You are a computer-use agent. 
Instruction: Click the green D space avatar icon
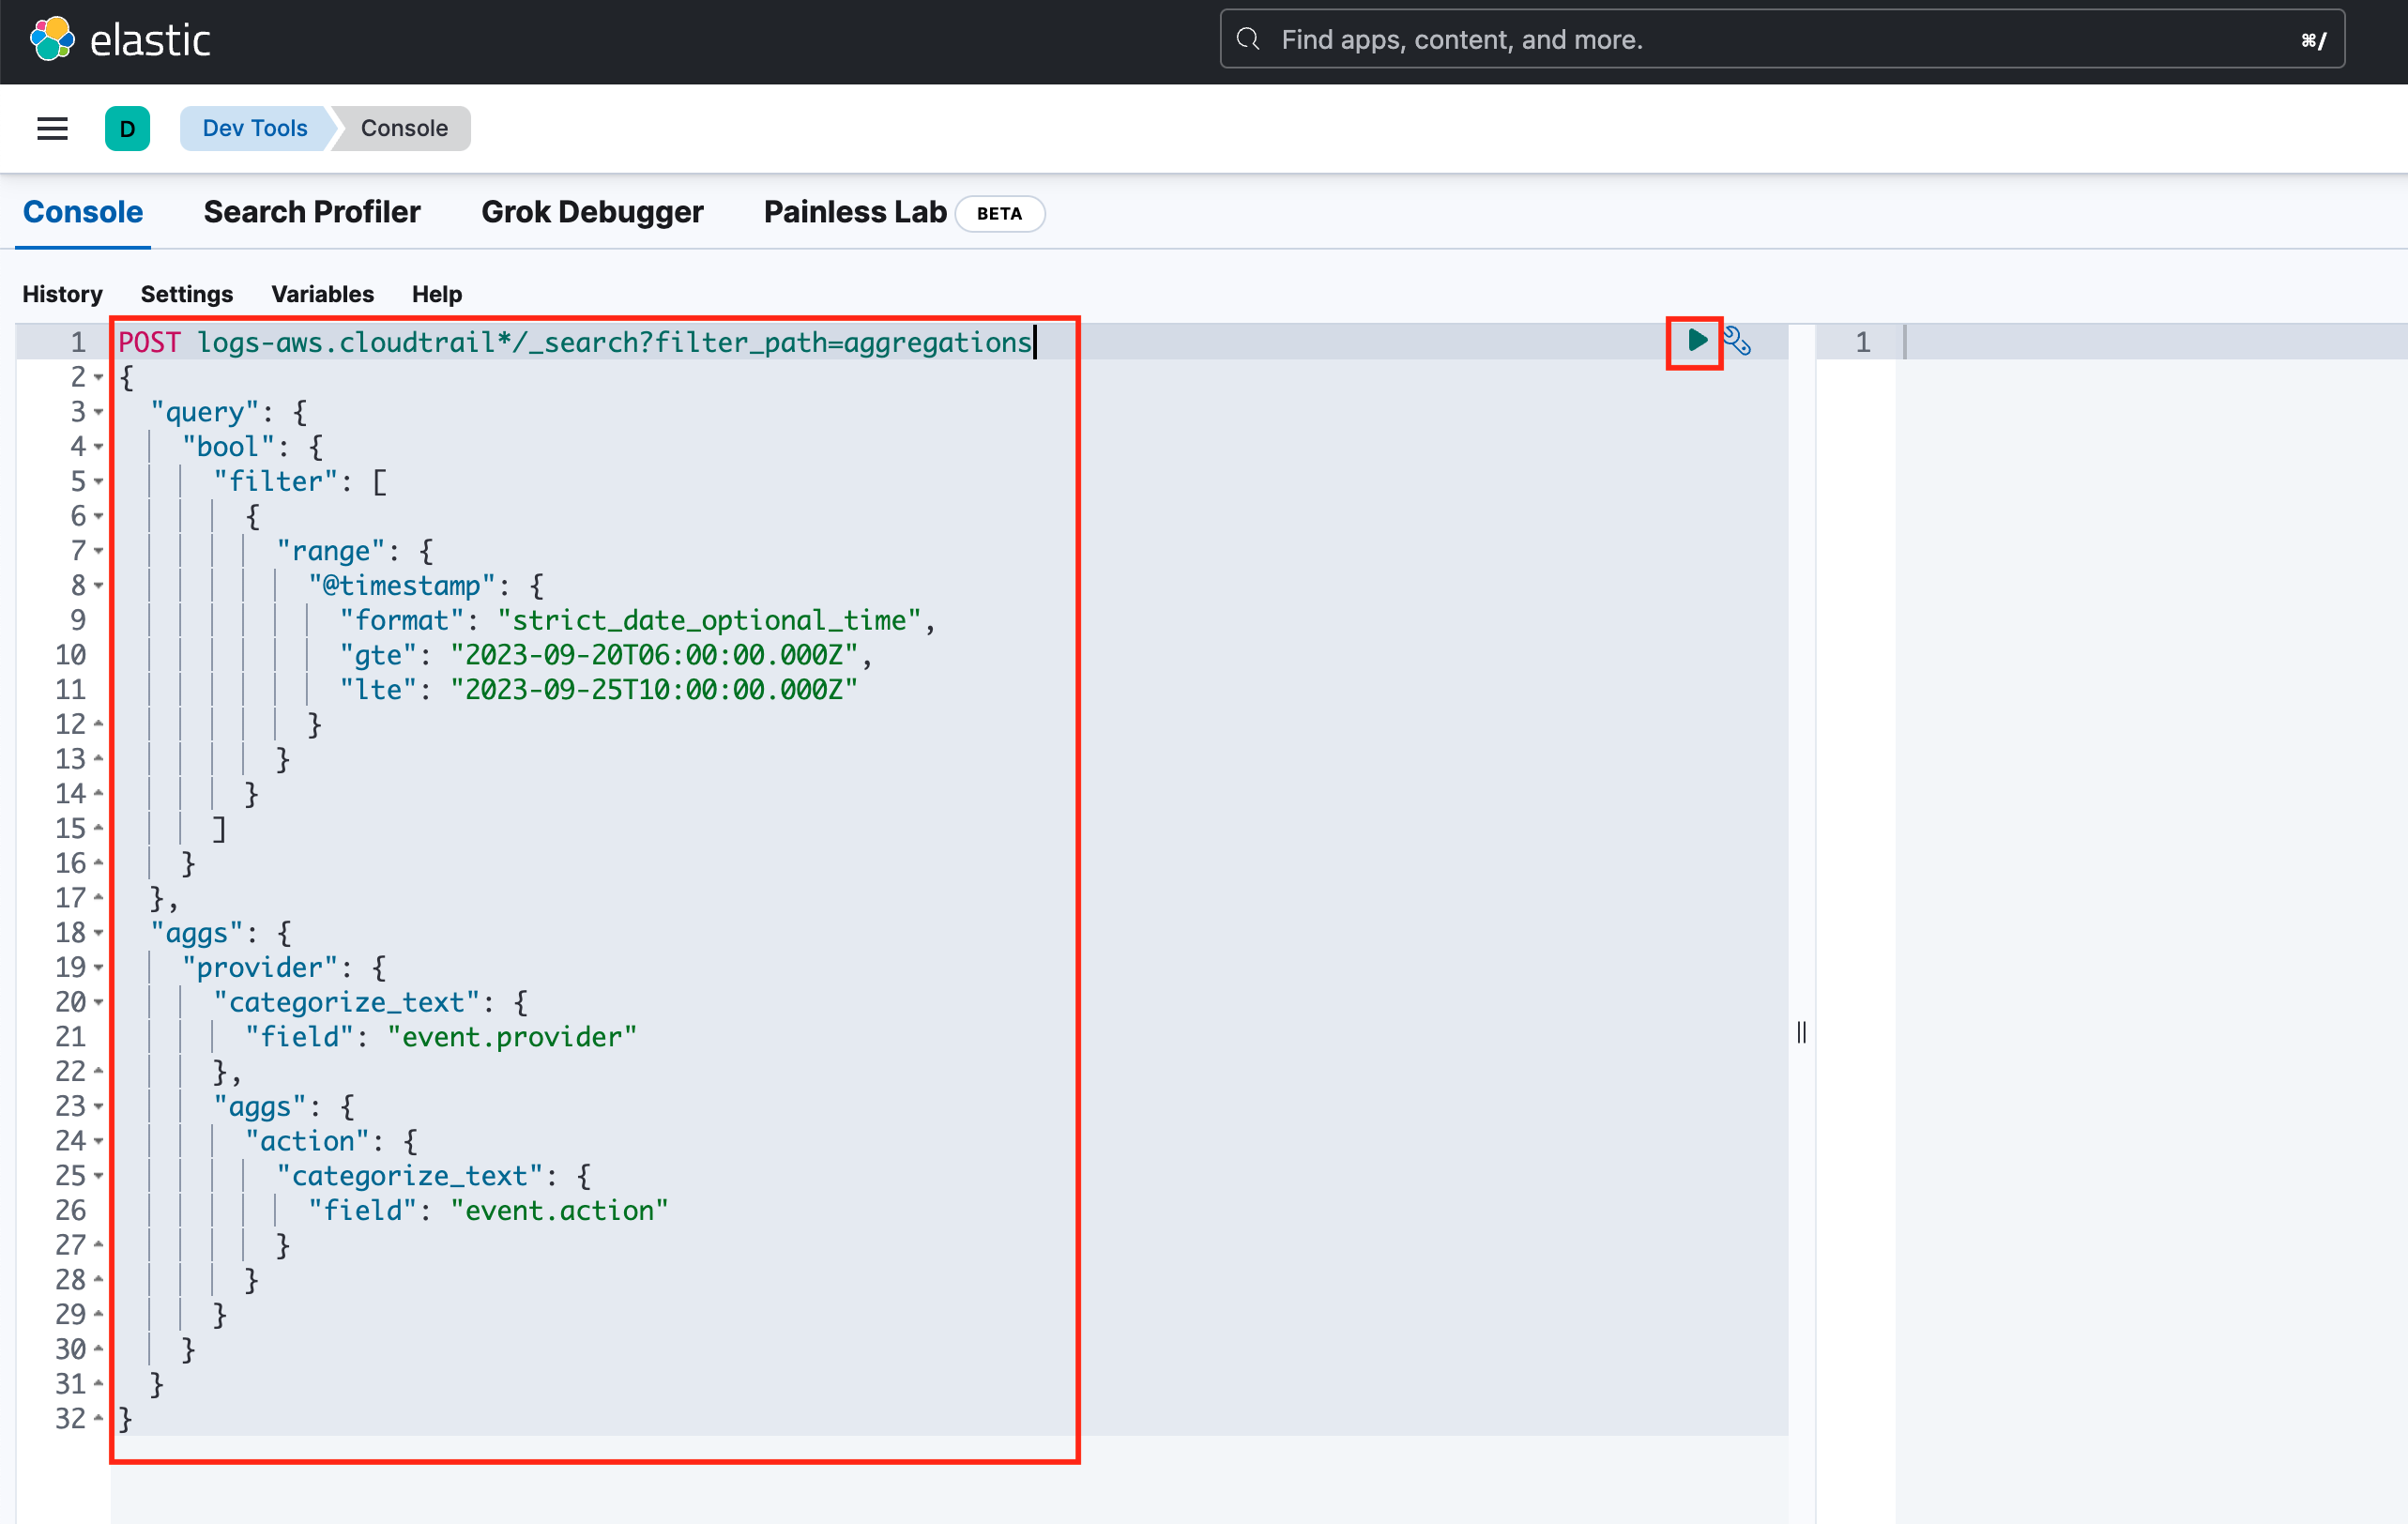[127, 128]
